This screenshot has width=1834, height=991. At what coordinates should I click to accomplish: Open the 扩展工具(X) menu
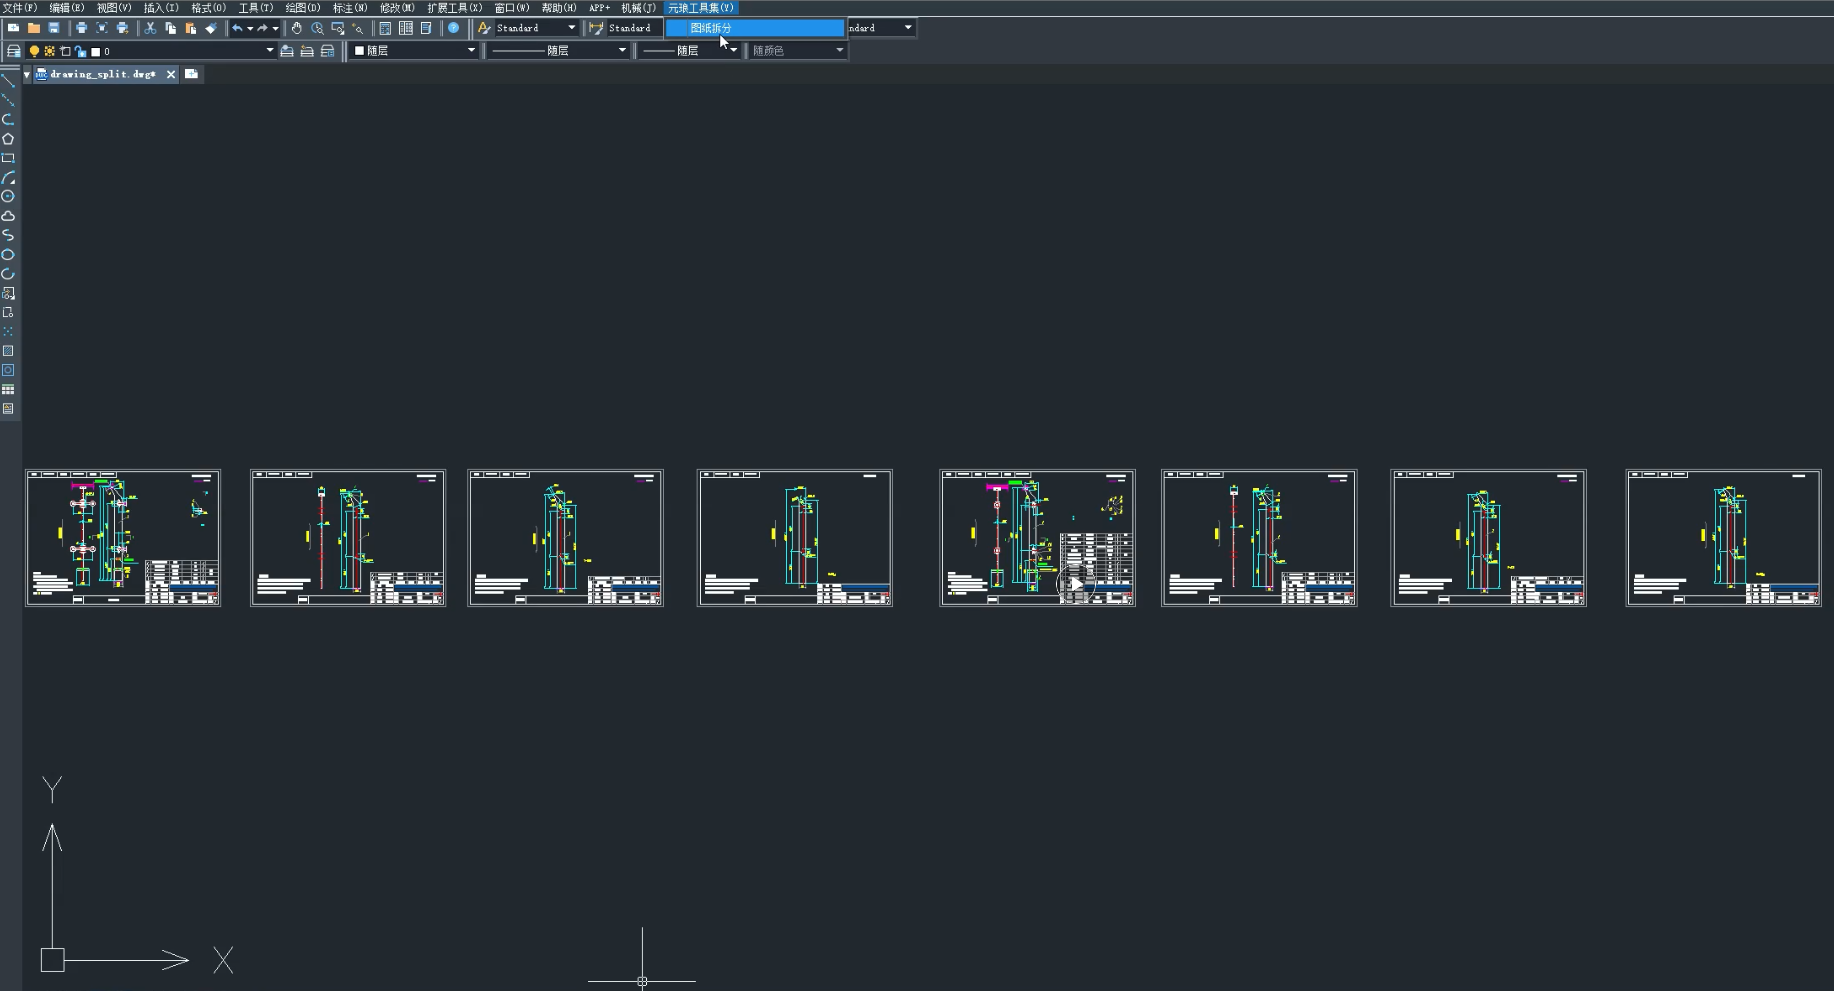pos(454,8)
